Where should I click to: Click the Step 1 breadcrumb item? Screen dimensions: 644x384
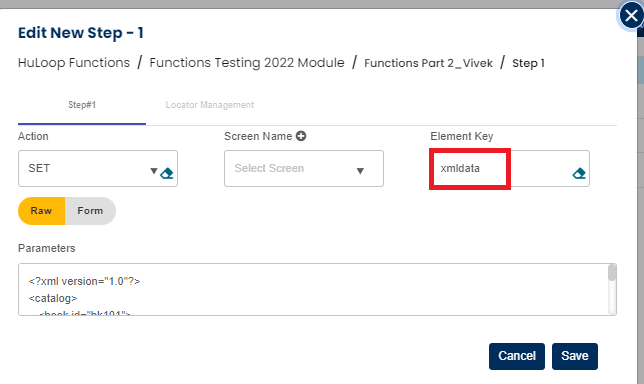(x=528, y=63)
